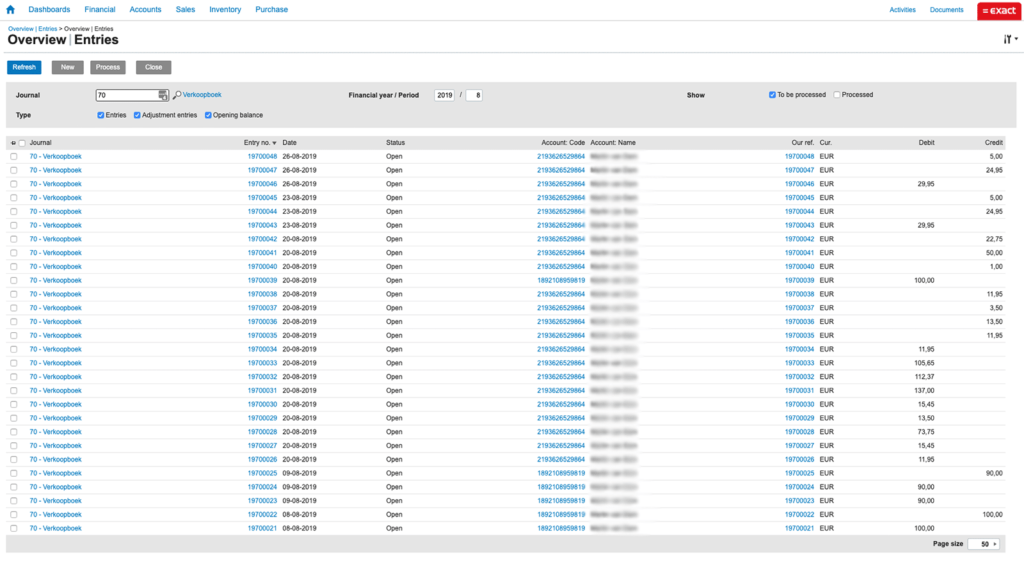The width and height of the screenshot is (1024, 576).
Task: Sort by the Debit column header
Action: click(926, 143)
